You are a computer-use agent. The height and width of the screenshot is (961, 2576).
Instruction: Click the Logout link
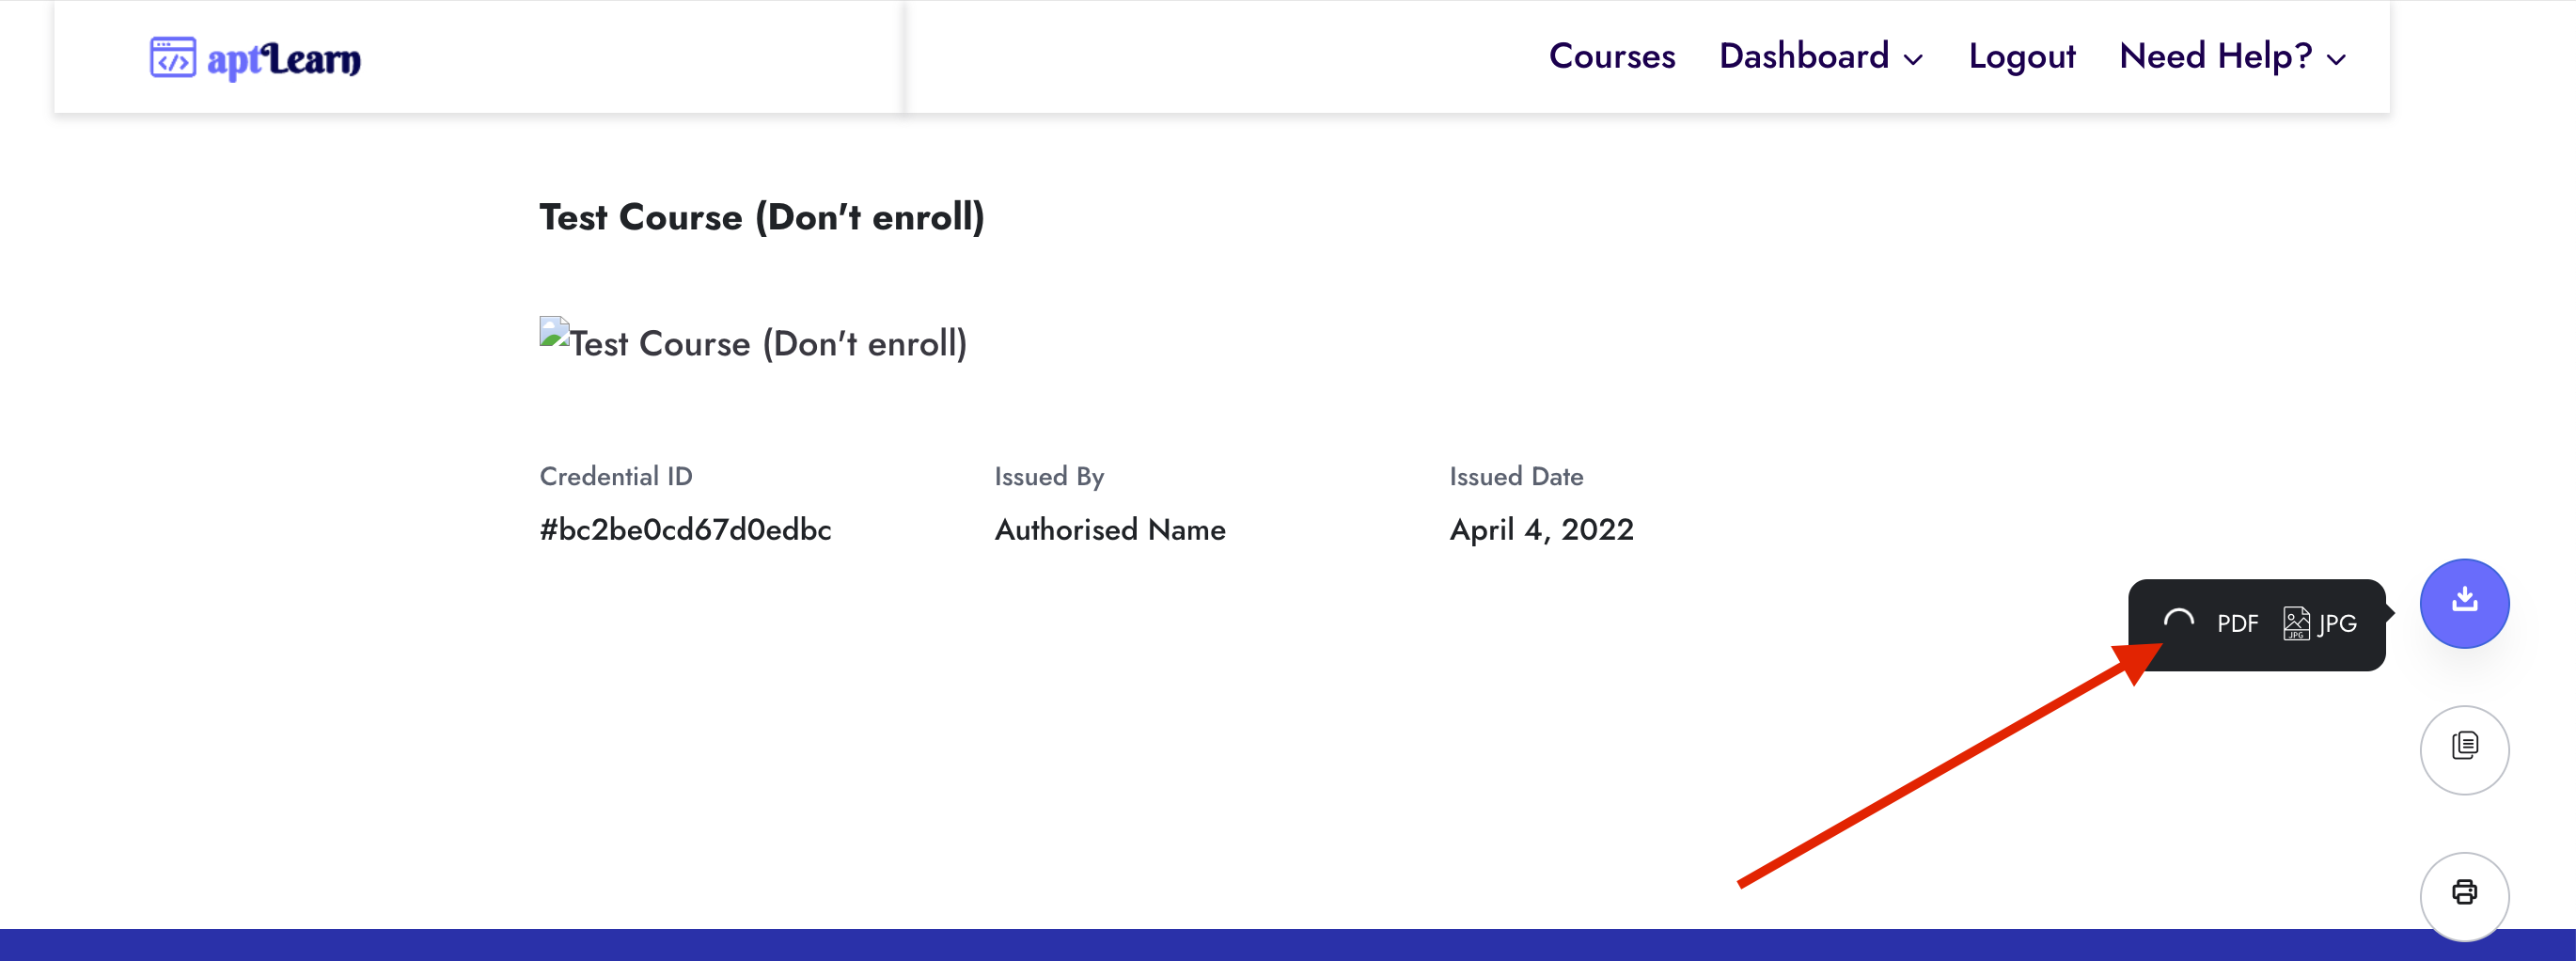2022,56
